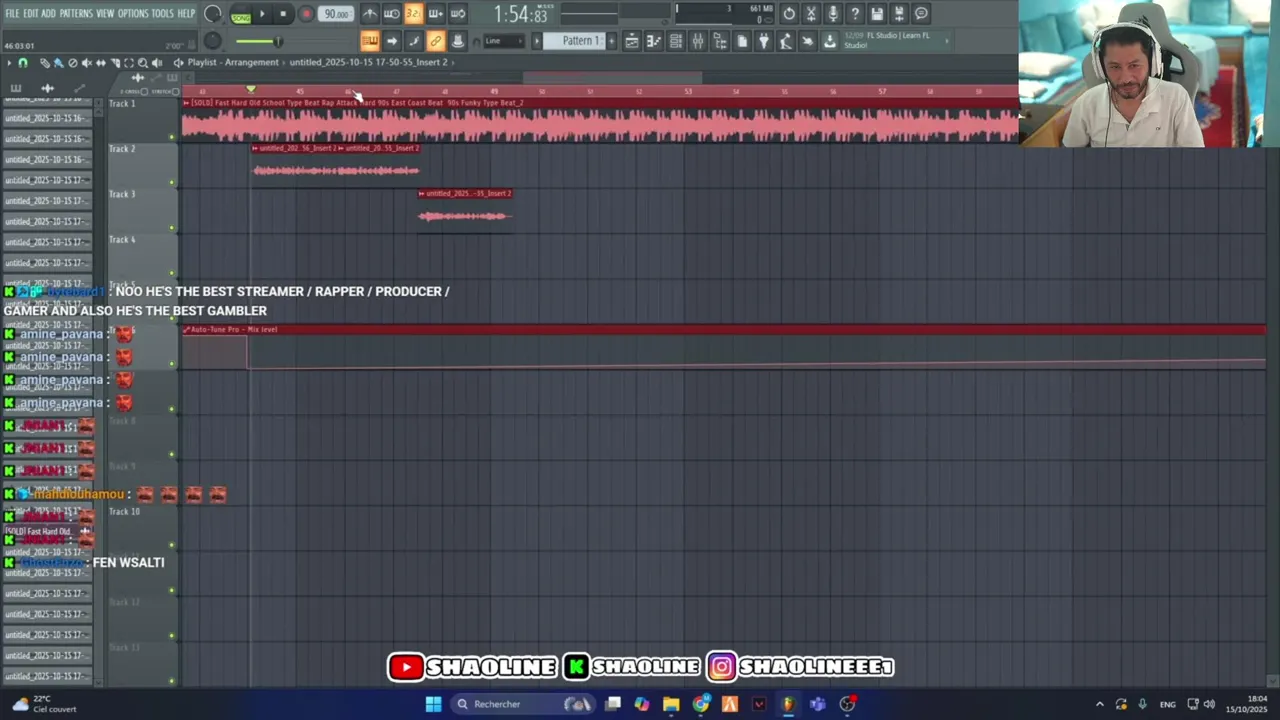Open the ADD menu
This screenshot has height=720, width=1280.
pos(48,14)
